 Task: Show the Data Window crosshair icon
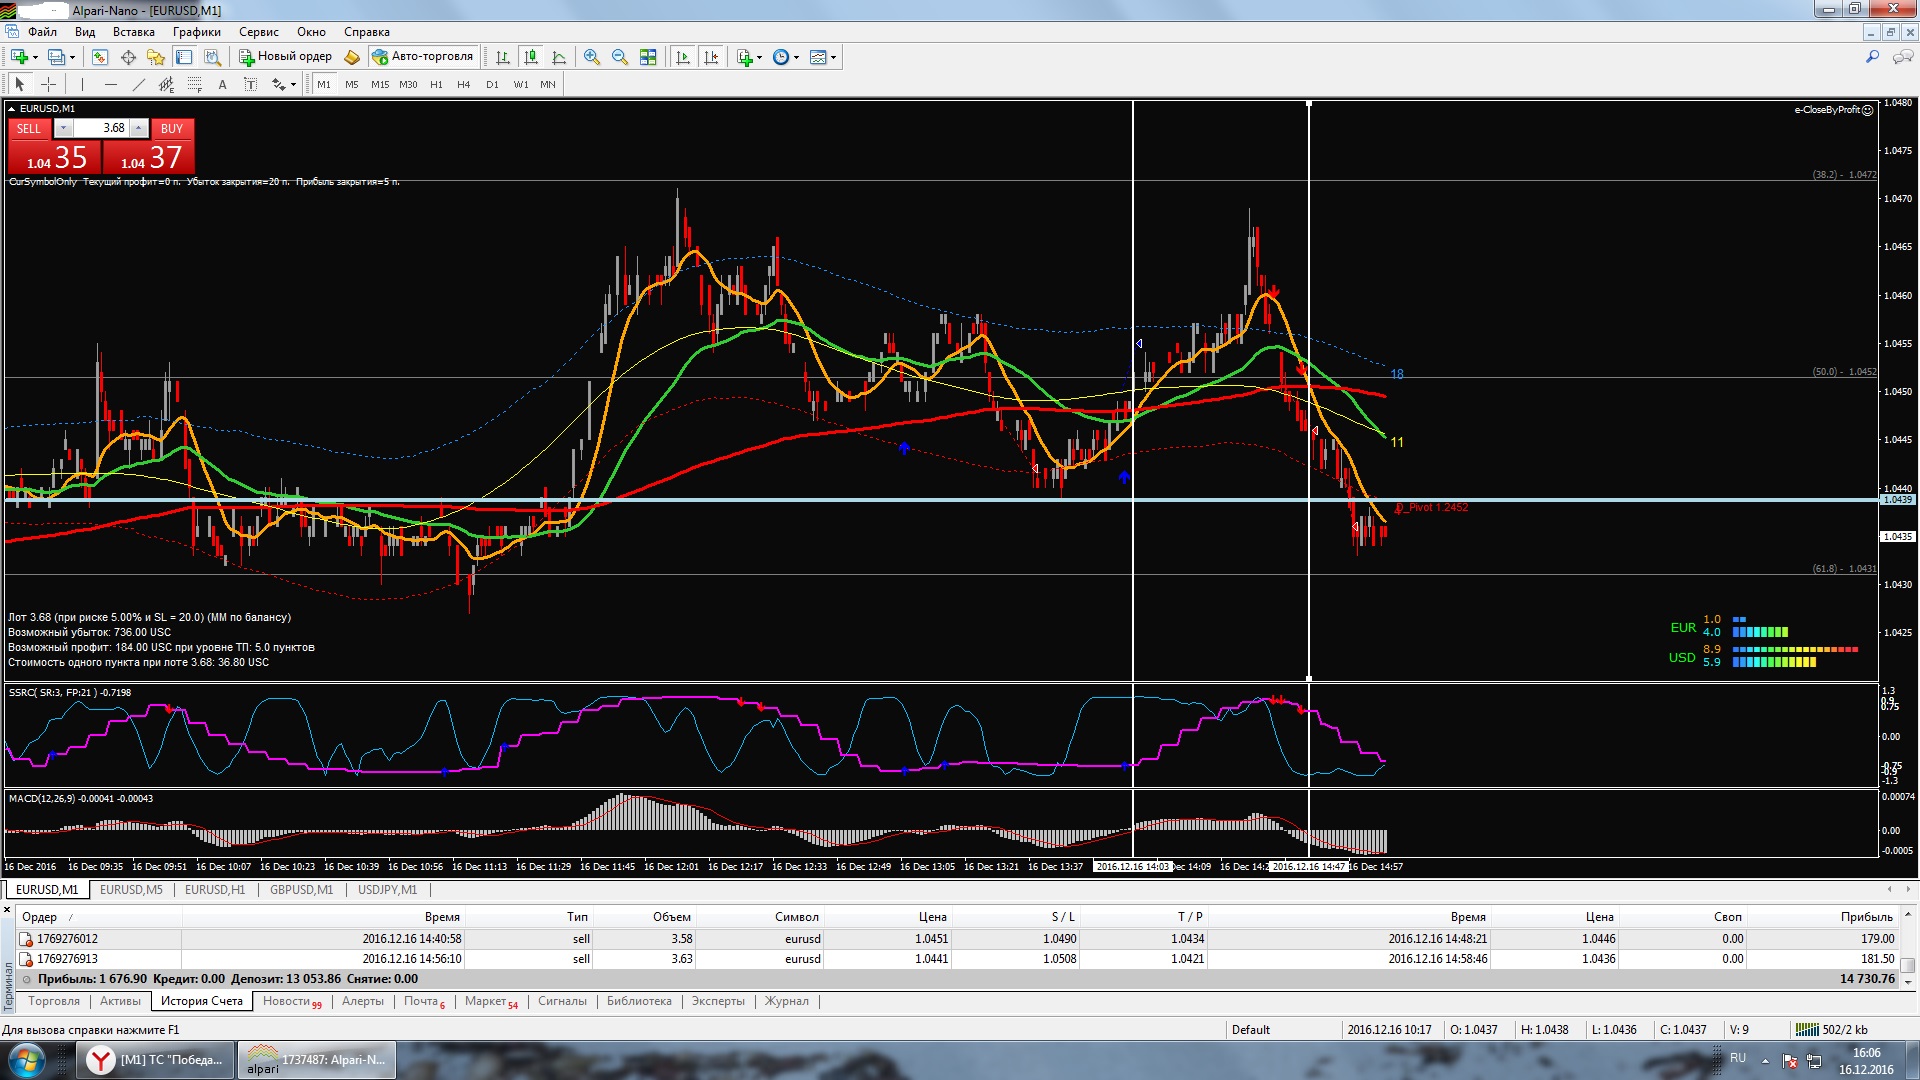[128, 57]
